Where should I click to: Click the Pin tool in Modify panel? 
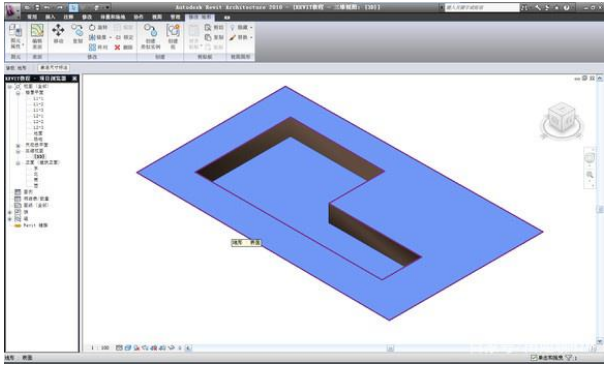[124, 37]
